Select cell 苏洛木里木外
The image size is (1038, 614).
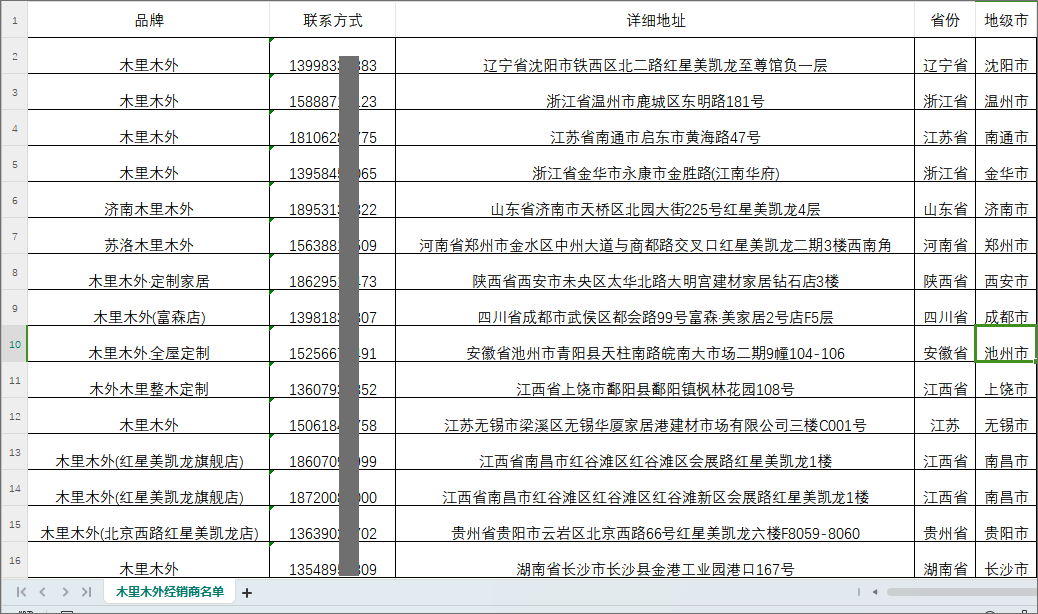click(x=148, y=236)
